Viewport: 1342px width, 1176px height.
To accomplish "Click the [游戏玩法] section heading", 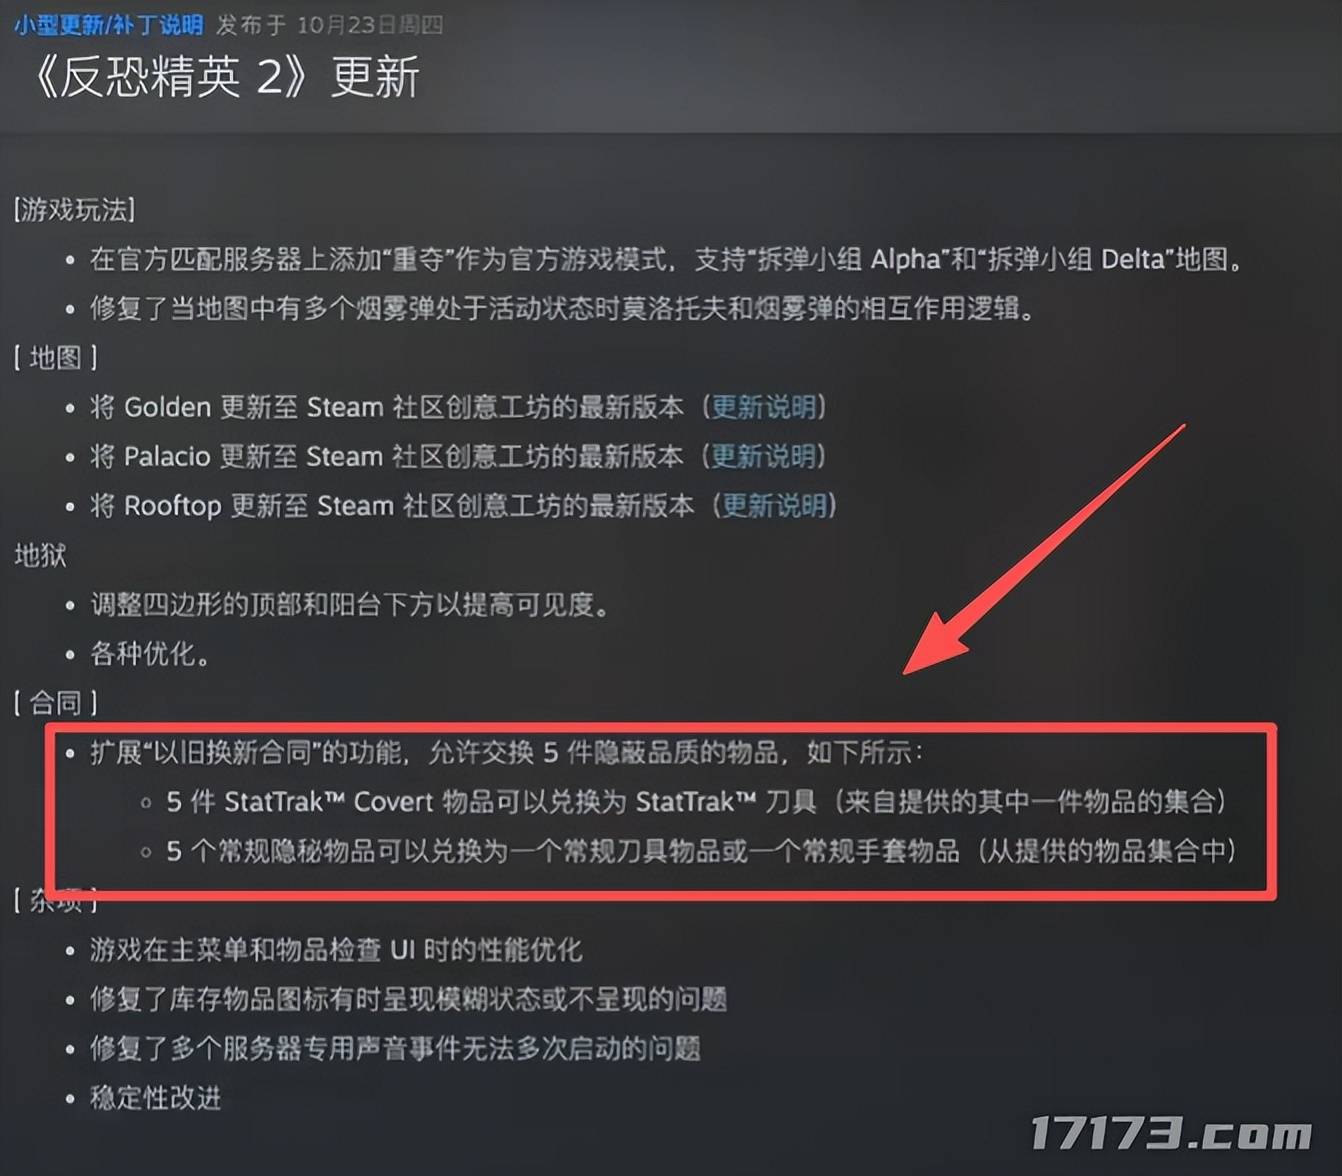I will [x=74, y=210].
